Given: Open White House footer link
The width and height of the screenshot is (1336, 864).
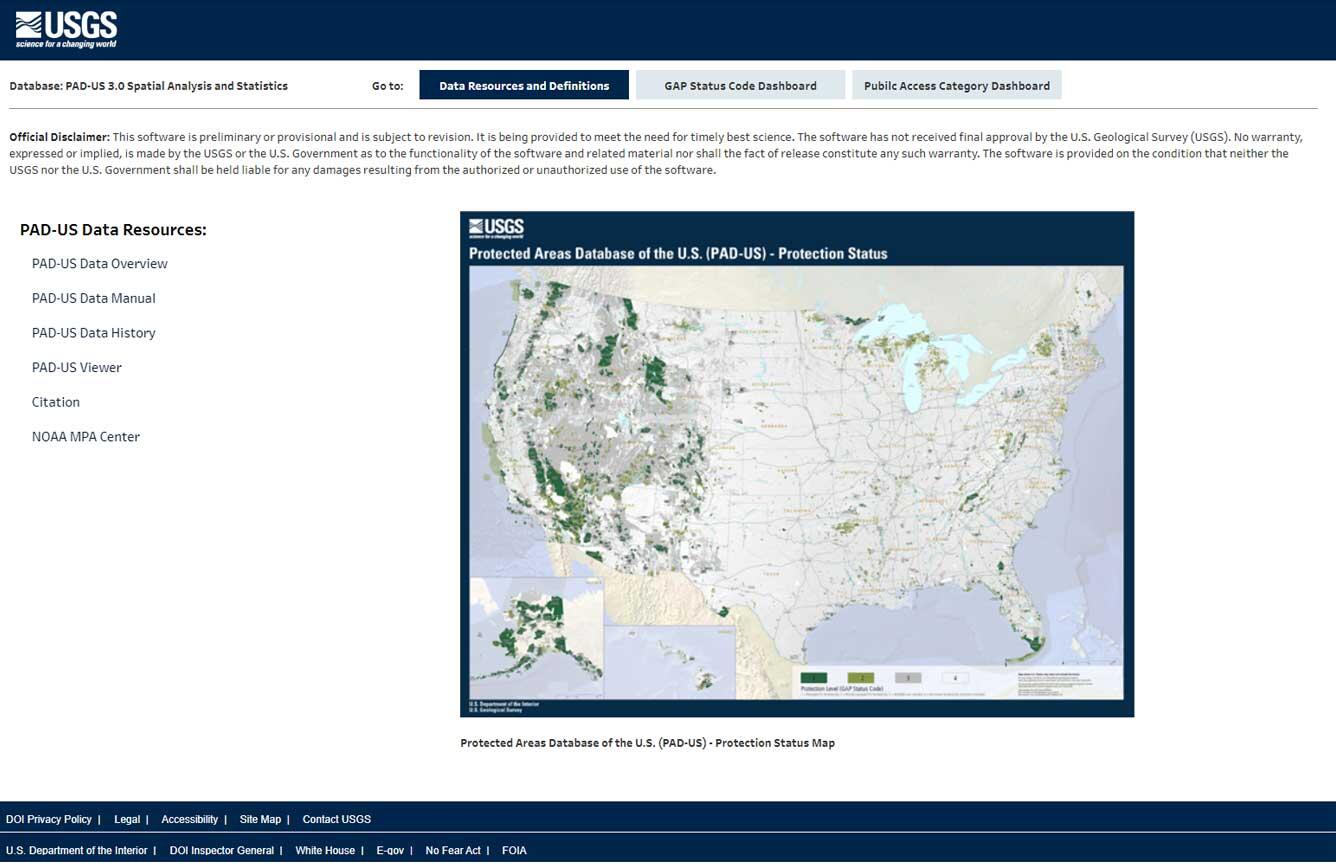Looking at the screenshot, I should click(x=325, y=850).
